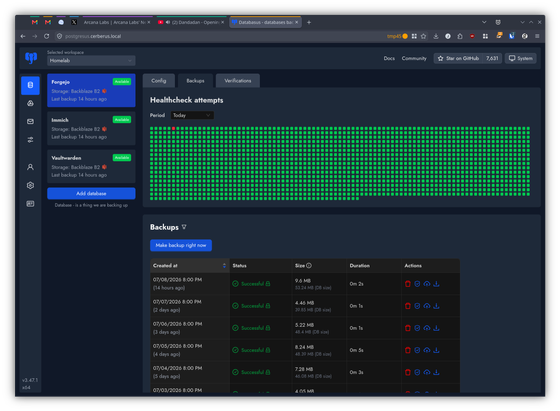Click the sliders icon in the left sidebar
Image resolution: width=560 pixels, height=411 pixels.
30,140
